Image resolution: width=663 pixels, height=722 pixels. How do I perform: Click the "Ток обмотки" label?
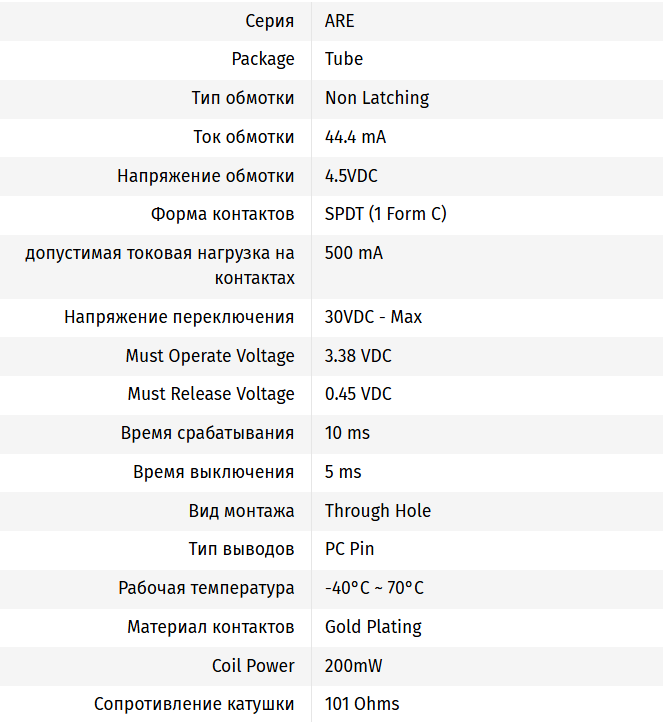[244, 137]
